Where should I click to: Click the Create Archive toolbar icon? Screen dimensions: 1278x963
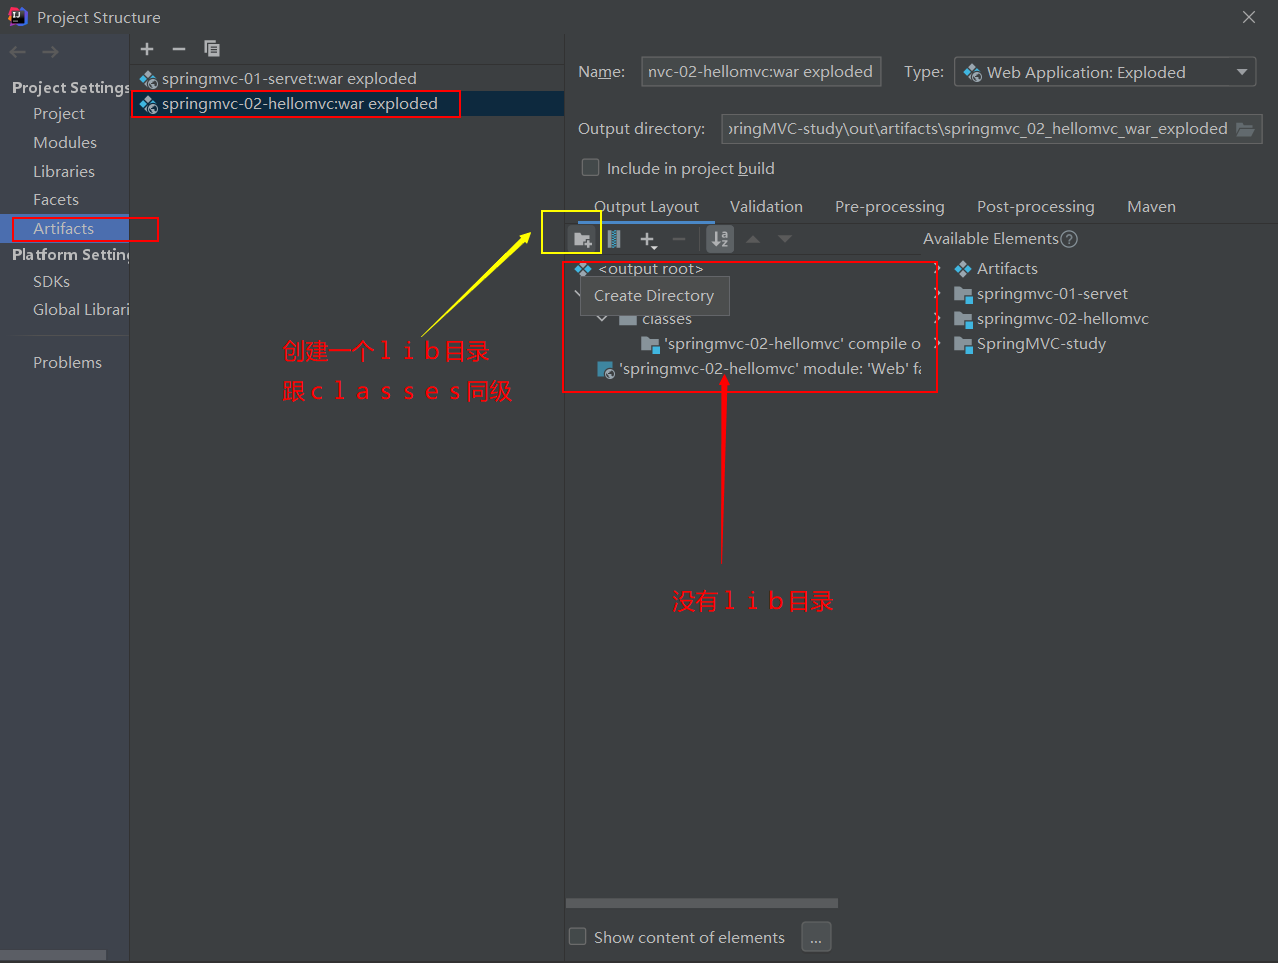click(614, 239)
